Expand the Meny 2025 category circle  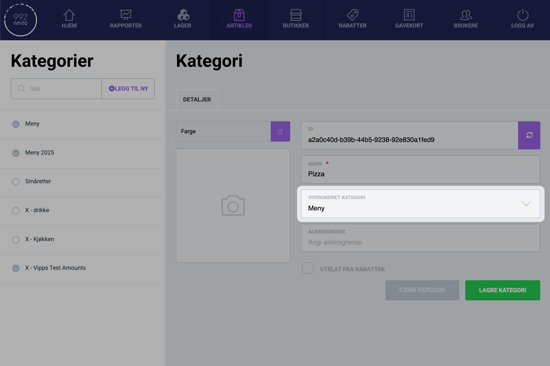(16, 153)
